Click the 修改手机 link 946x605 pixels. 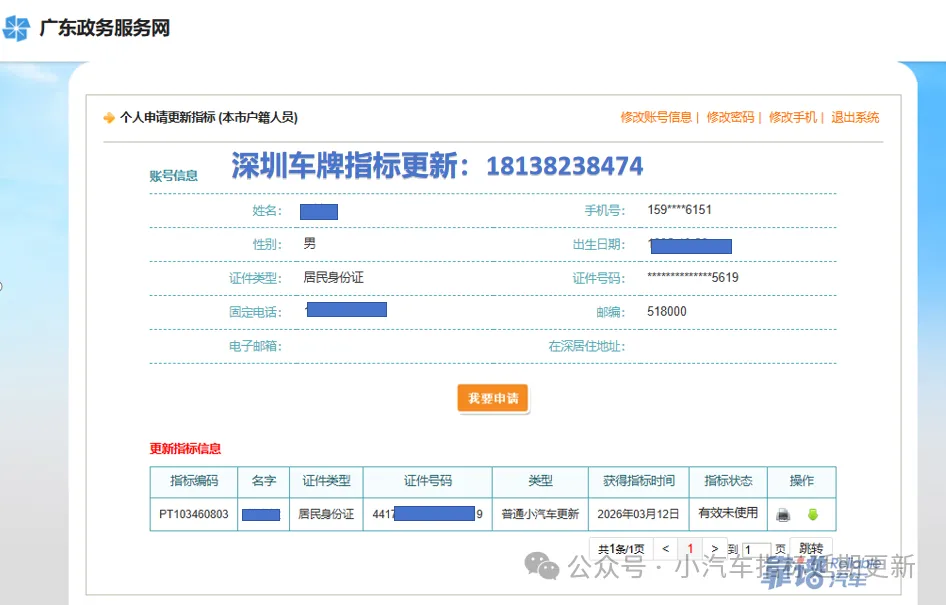(x=792, y=117)
